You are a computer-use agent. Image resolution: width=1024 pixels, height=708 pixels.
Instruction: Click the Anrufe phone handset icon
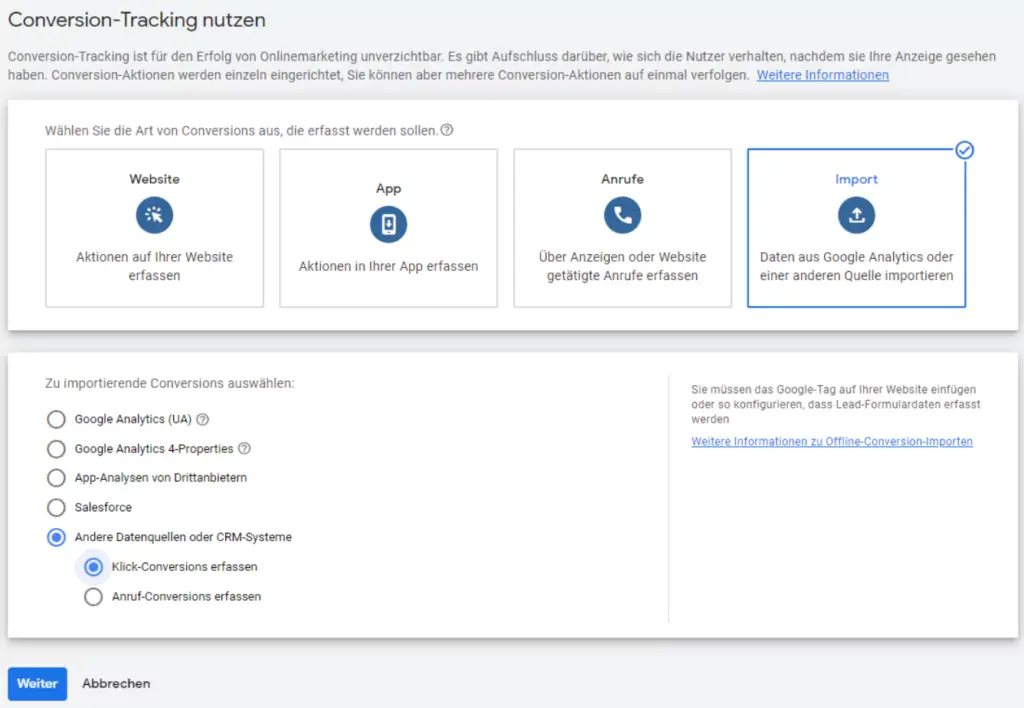pyautogui.click(x=622, y=215)
